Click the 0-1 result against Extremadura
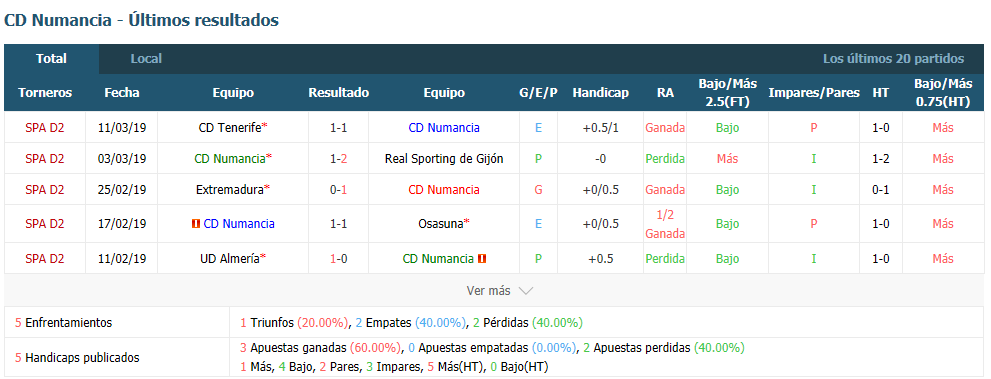 tap(339, 190)
